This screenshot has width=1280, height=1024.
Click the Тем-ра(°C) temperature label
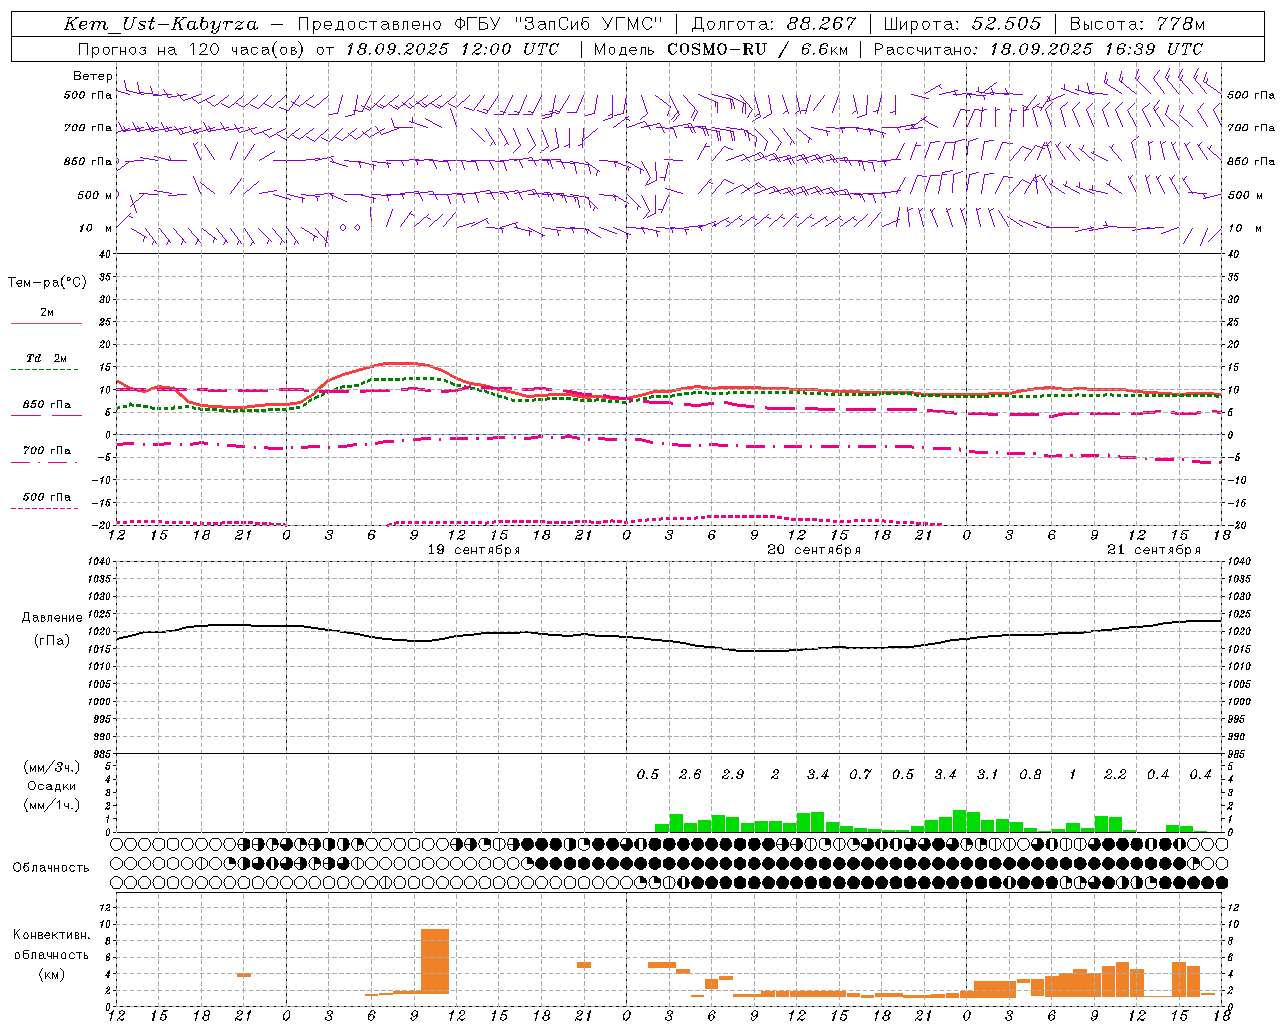[x=47, y=283]
